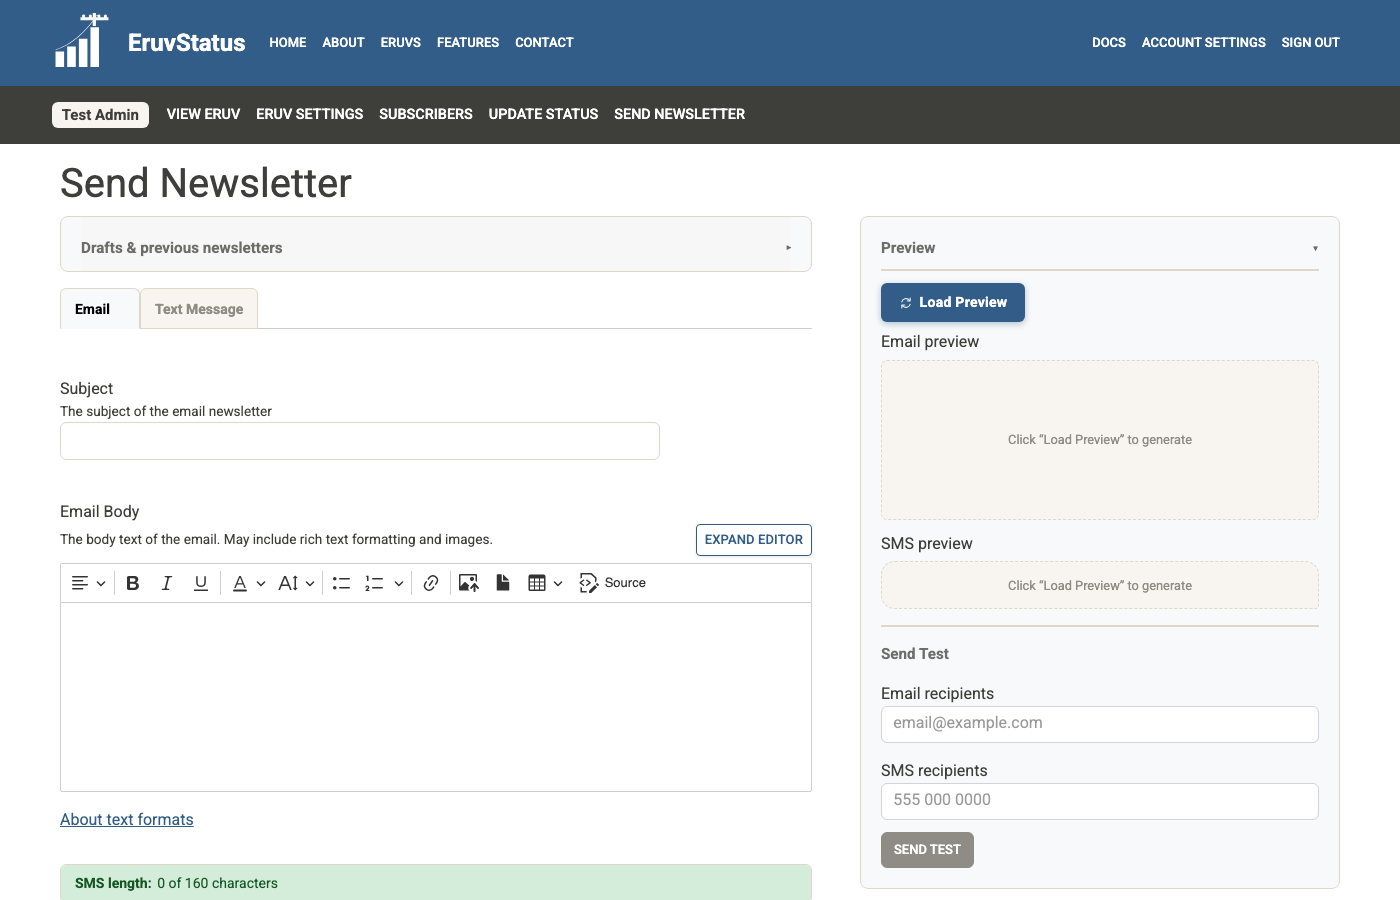1400x900 pixels.
Task: Open the insert table dropdown
Action: pyautogui.click(x=558, y=582)
